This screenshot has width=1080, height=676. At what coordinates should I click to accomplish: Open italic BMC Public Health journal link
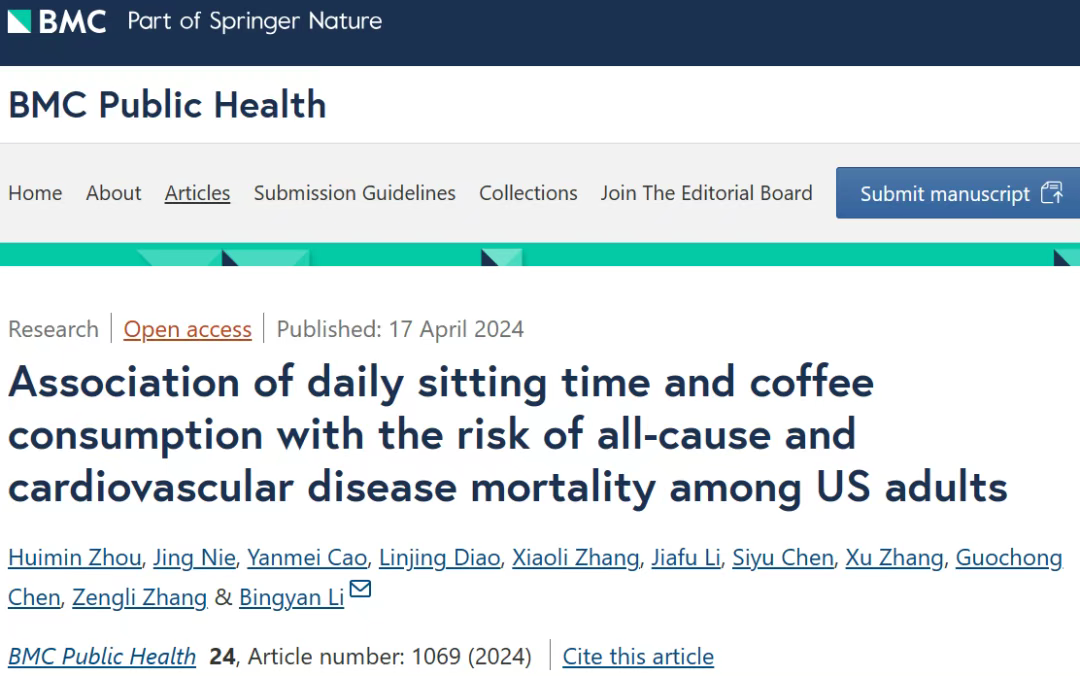pos(102,657)
